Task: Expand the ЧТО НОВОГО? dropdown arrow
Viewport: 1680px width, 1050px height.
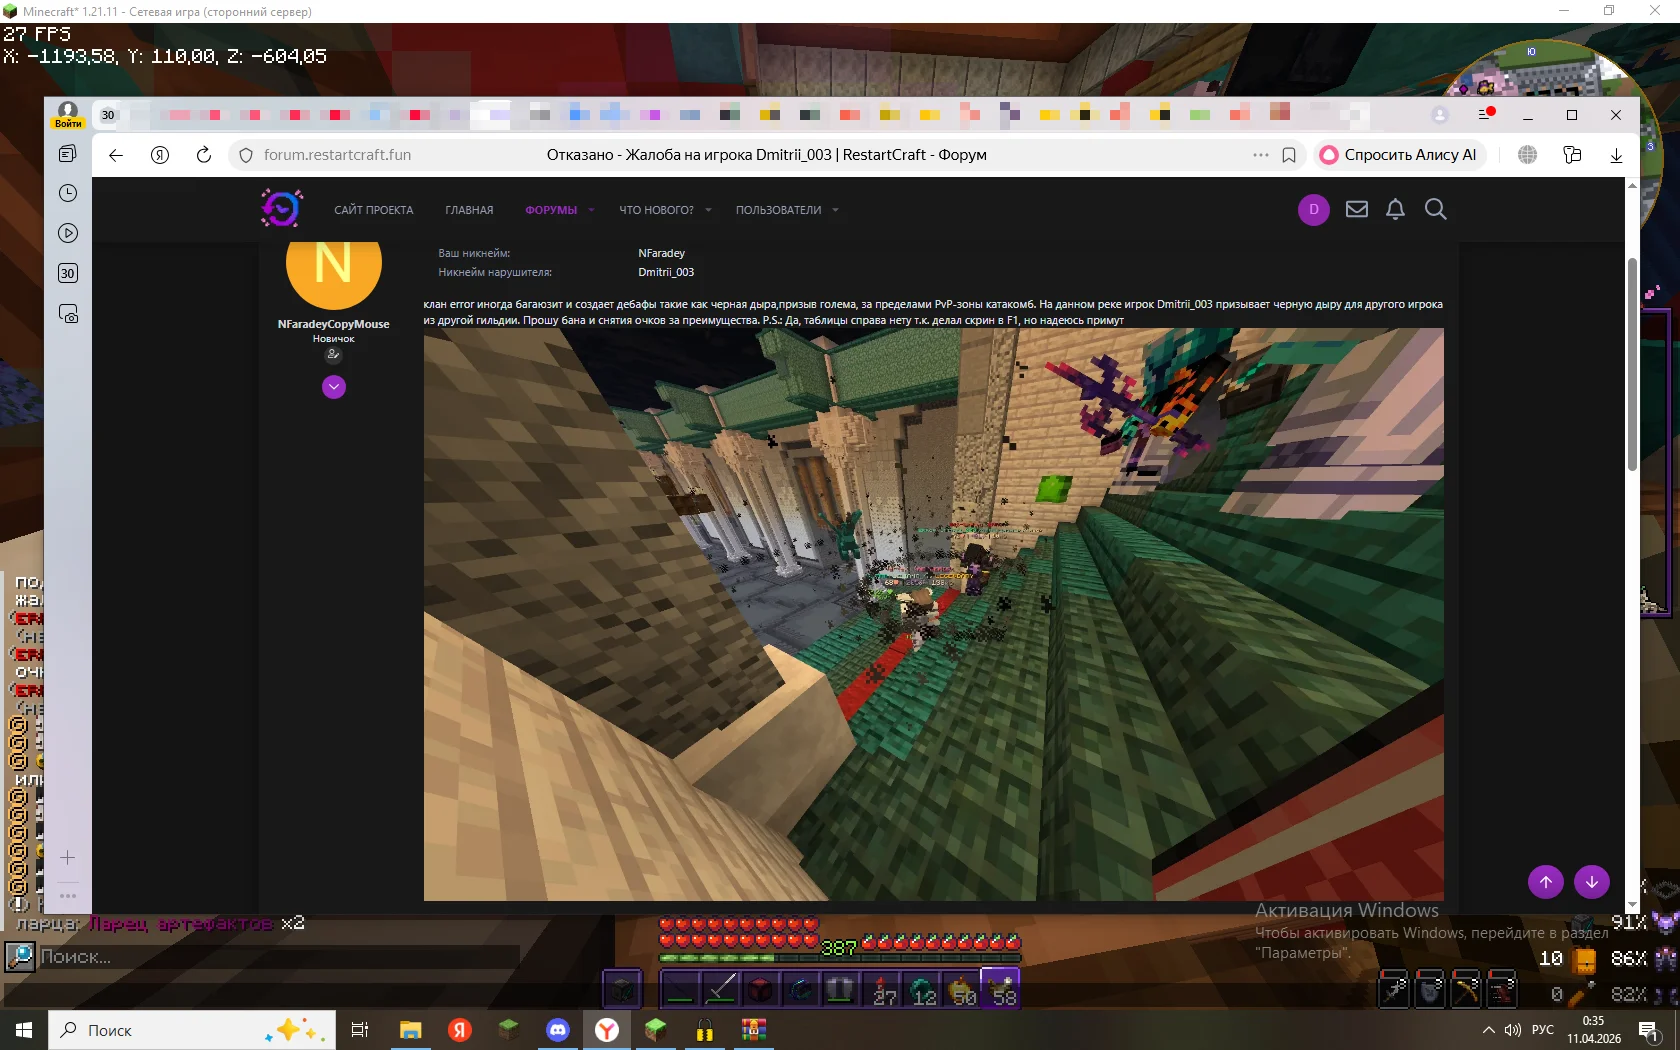Action: click(708, 210)
